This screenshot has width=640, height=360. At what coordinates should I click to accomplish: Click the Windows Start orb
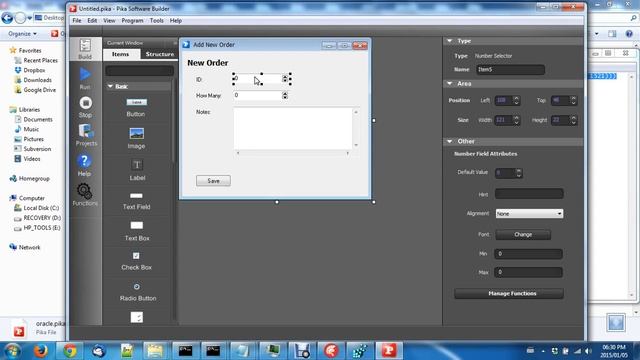point(12,351)
